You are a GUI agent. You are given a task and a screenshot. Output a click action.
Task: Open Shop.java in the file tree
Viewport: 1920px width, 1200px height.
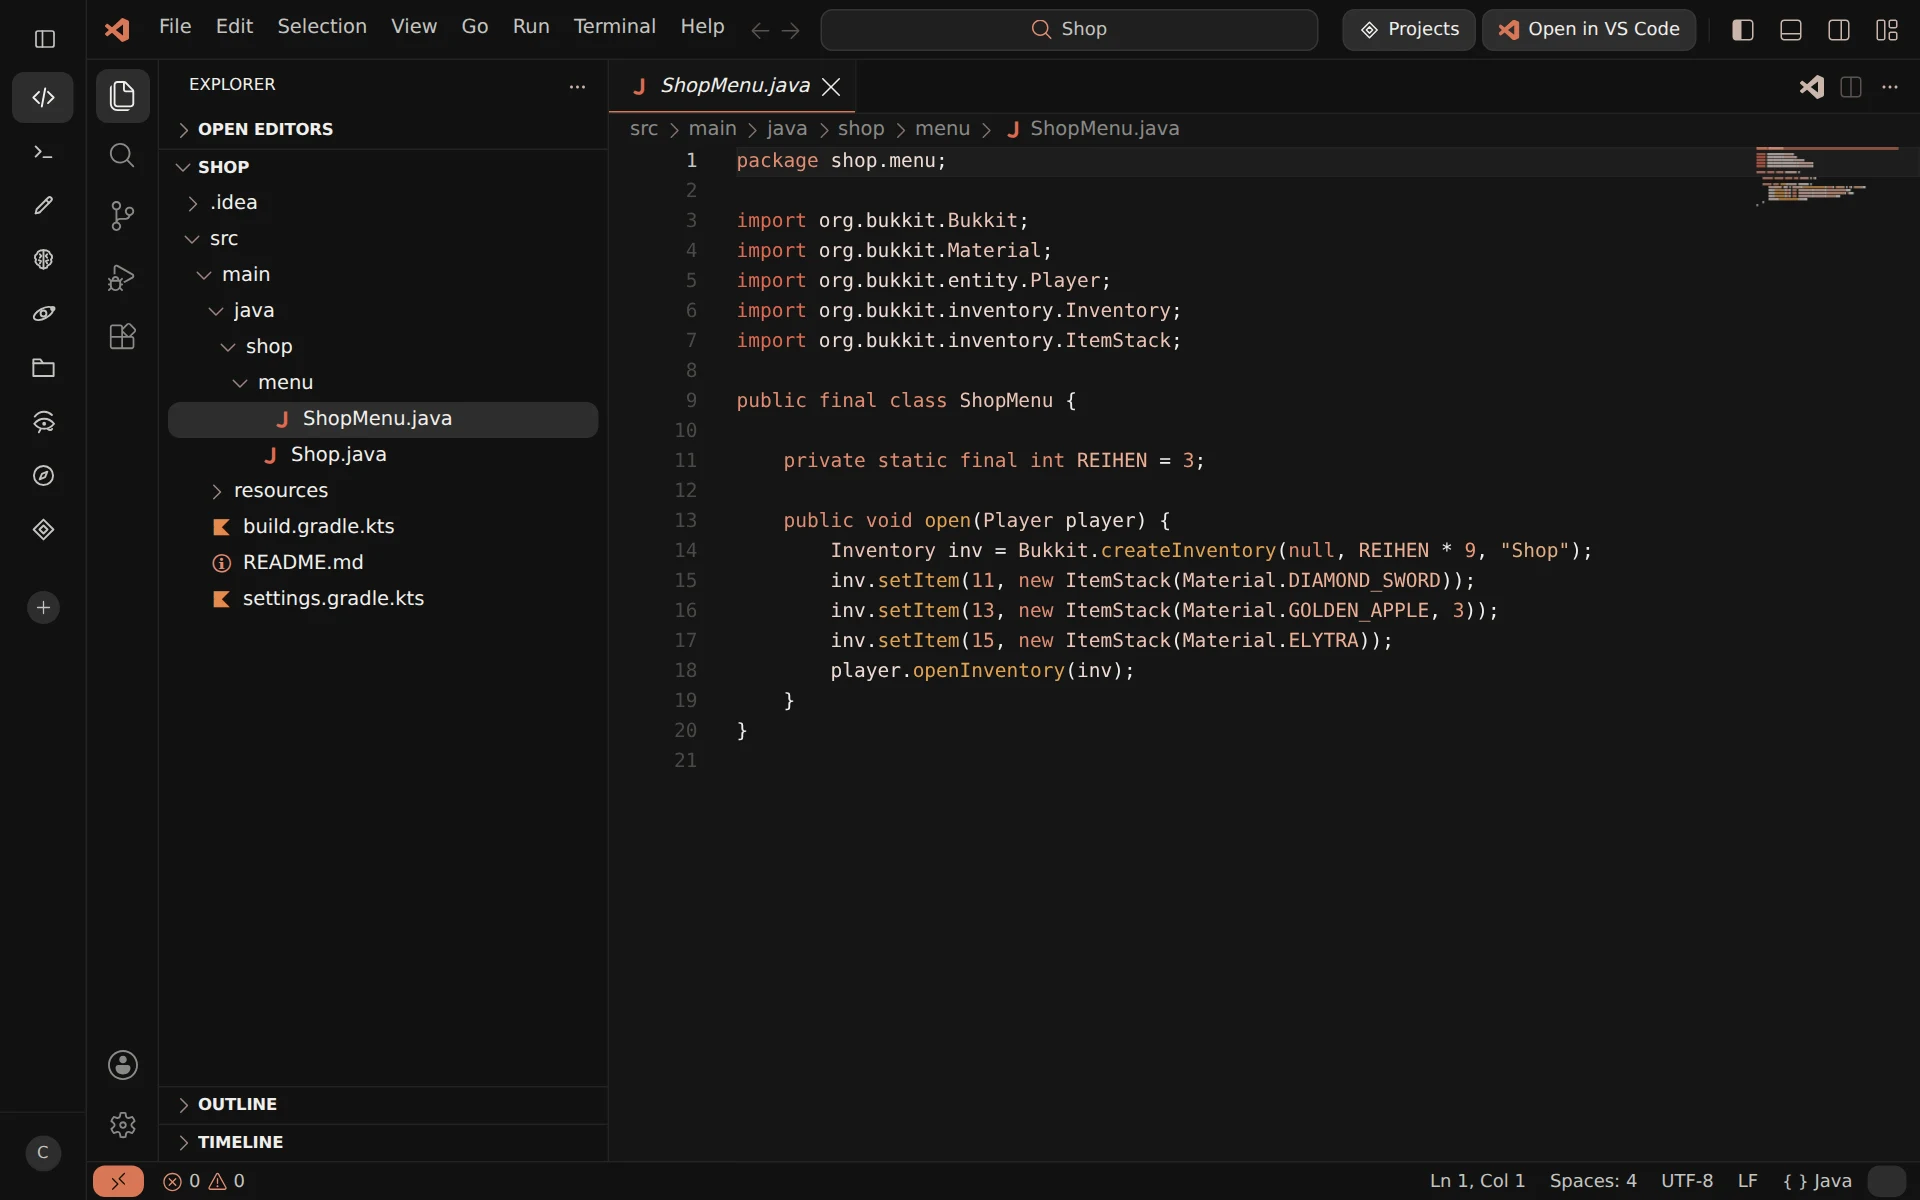tap(383, 455)
